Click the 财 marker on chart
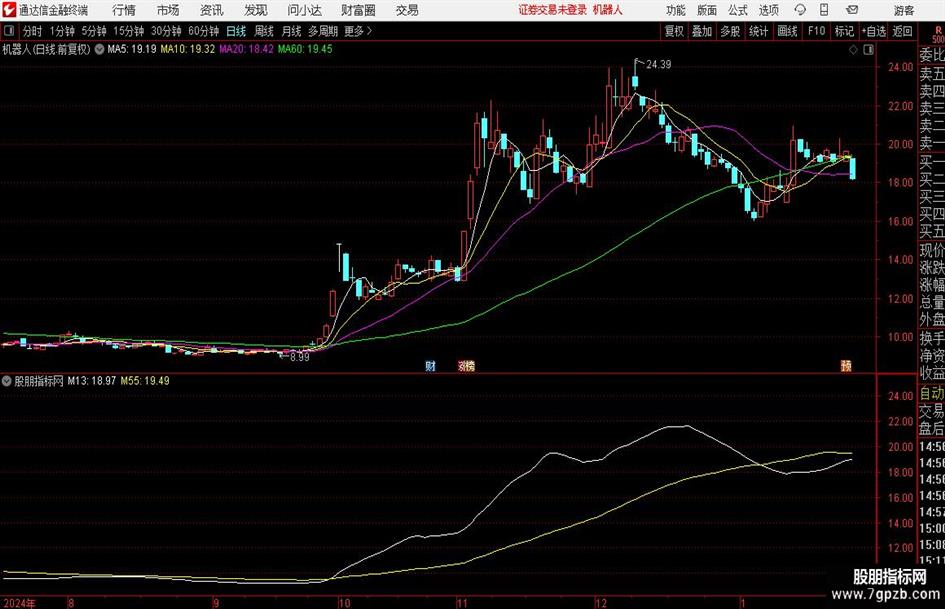This screenshot has height=609, width=945. click(430, 366)
